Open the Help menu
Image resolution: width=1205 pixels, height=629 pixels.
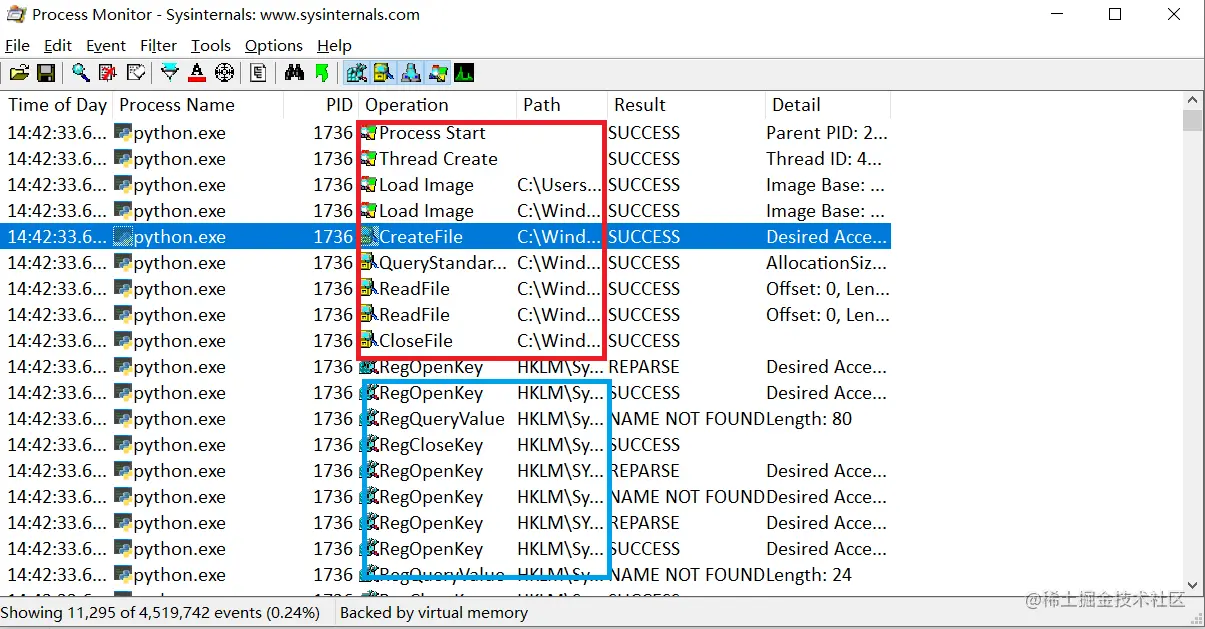click(334, 45)
